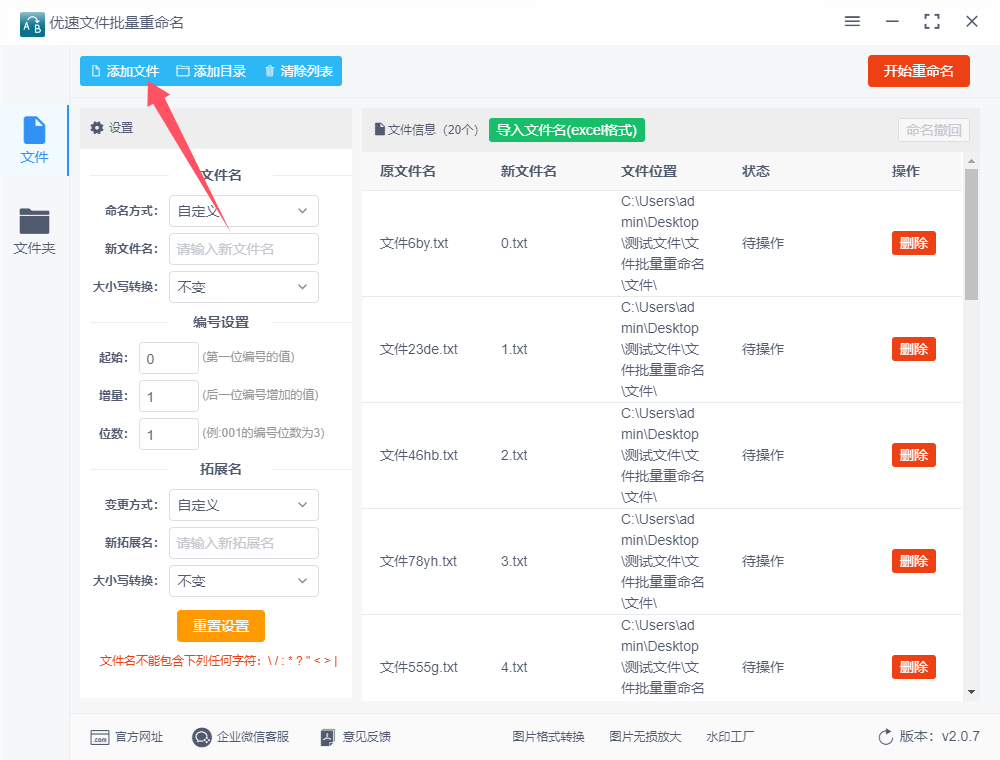This screenshot has height=760, width=1000.
Task: Click the scrollbar down arrow
Action: 971,692
